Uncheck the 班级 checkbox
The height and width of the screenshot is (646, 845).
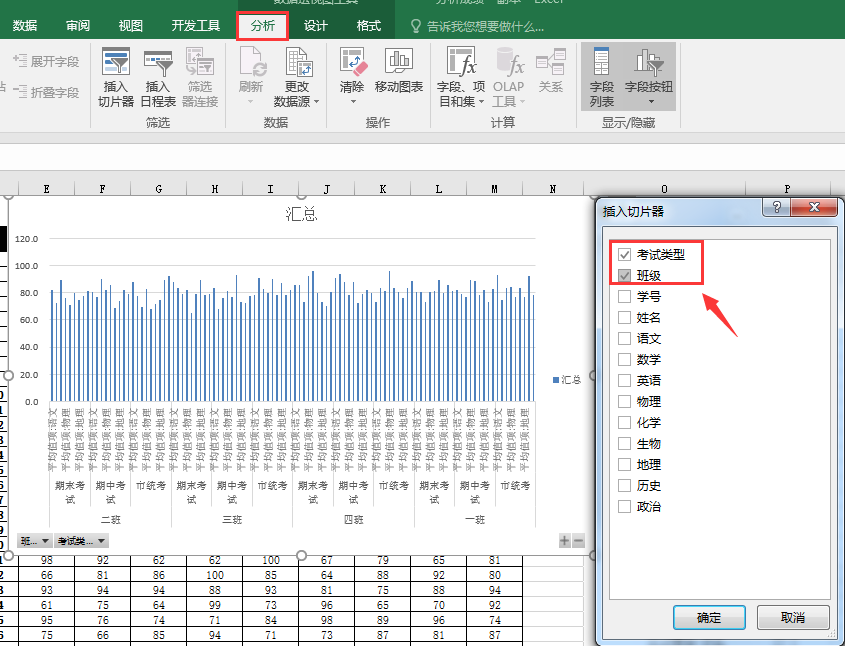pyautogui.click(x=625, y=275)
